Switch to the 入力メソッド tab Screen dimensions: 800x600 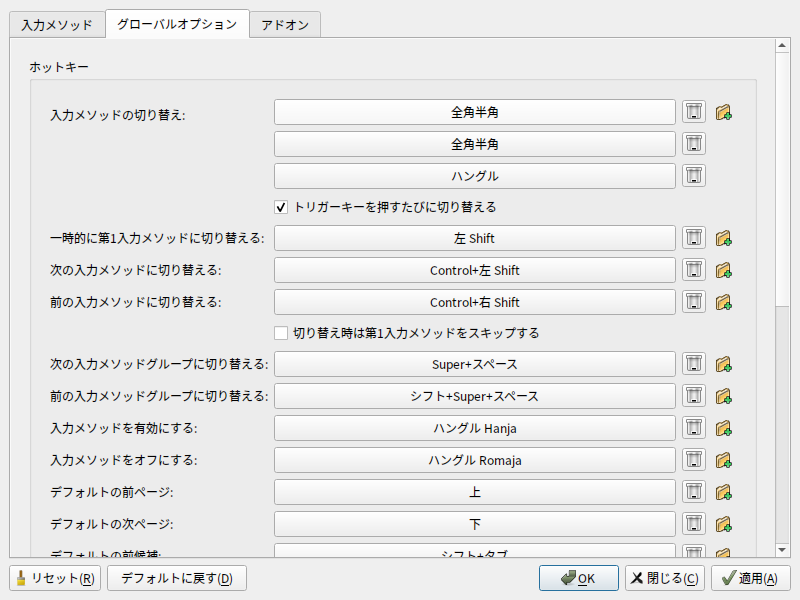tap(57, 24)
